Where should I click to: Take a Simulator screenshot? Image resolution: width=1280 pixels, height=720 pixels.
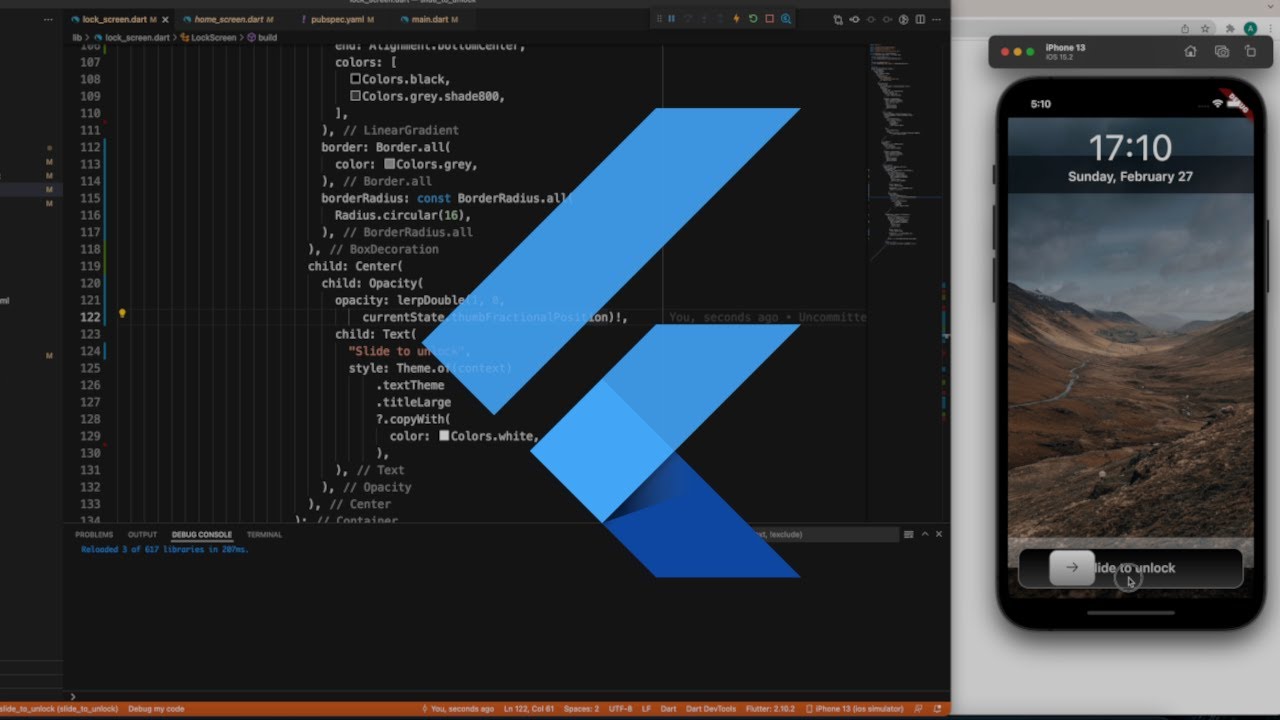pos(1221,52)
